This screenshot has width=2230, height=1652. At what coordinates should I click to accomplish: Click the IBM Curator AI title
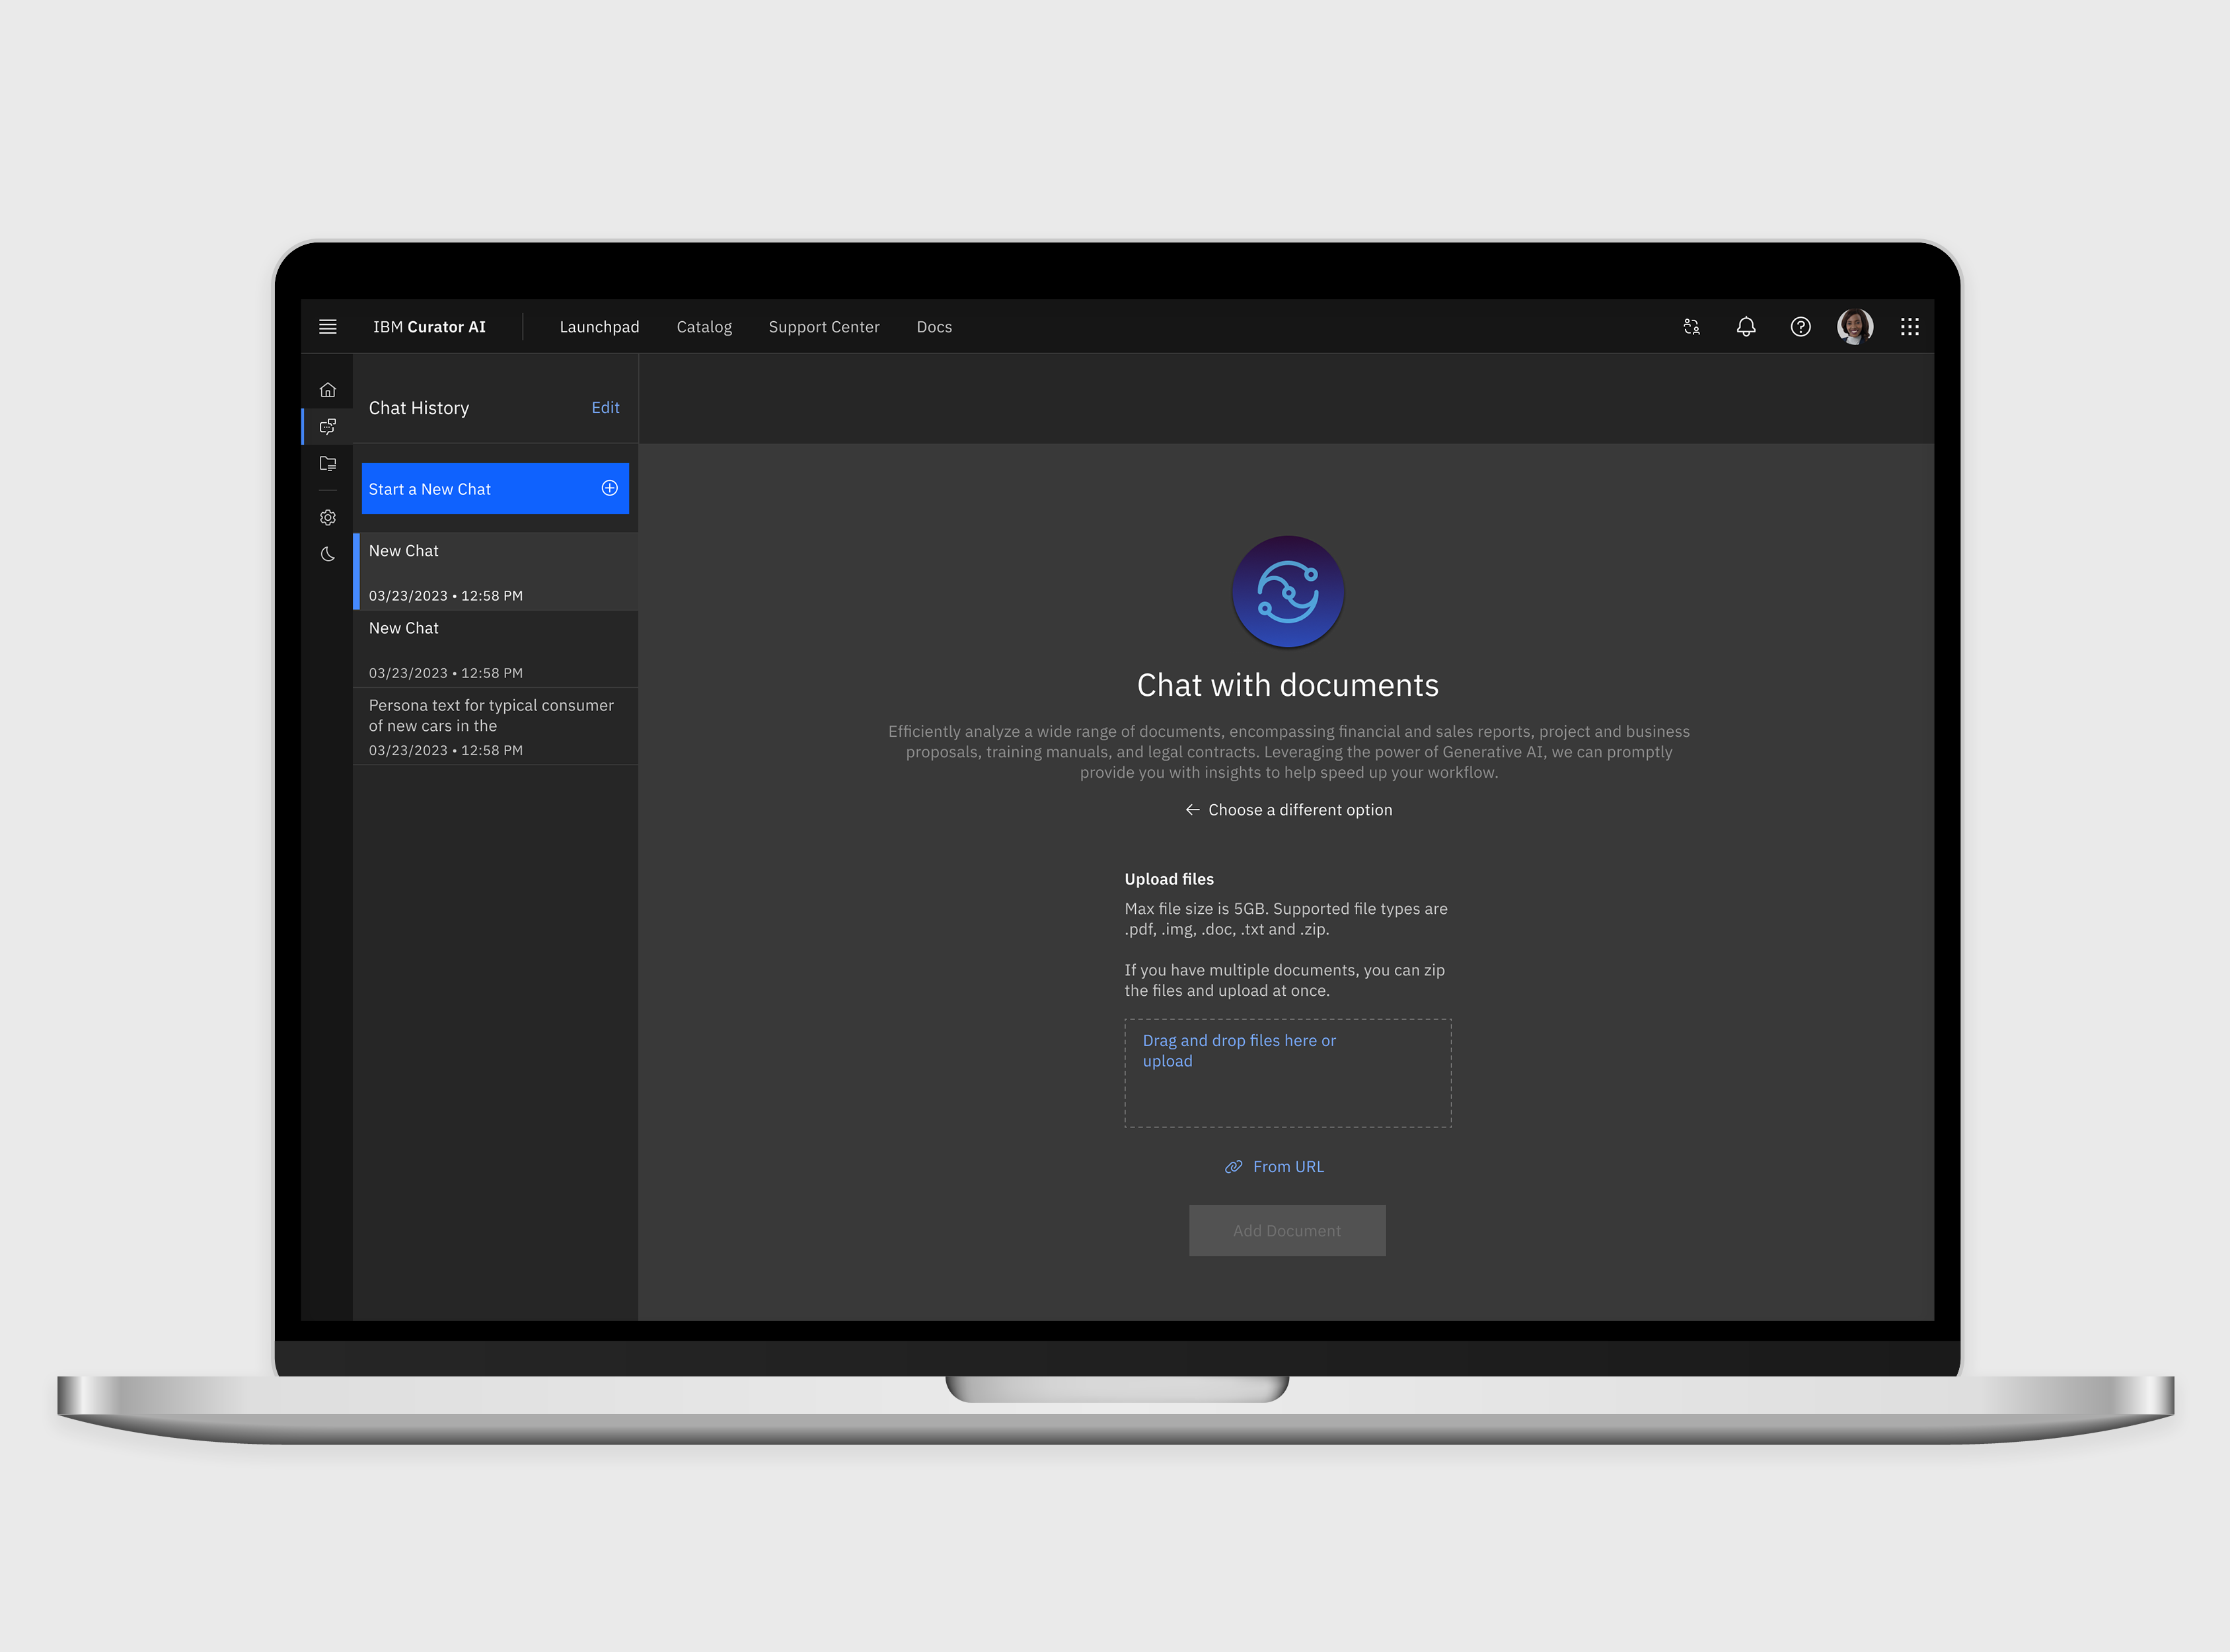(429, 327)
